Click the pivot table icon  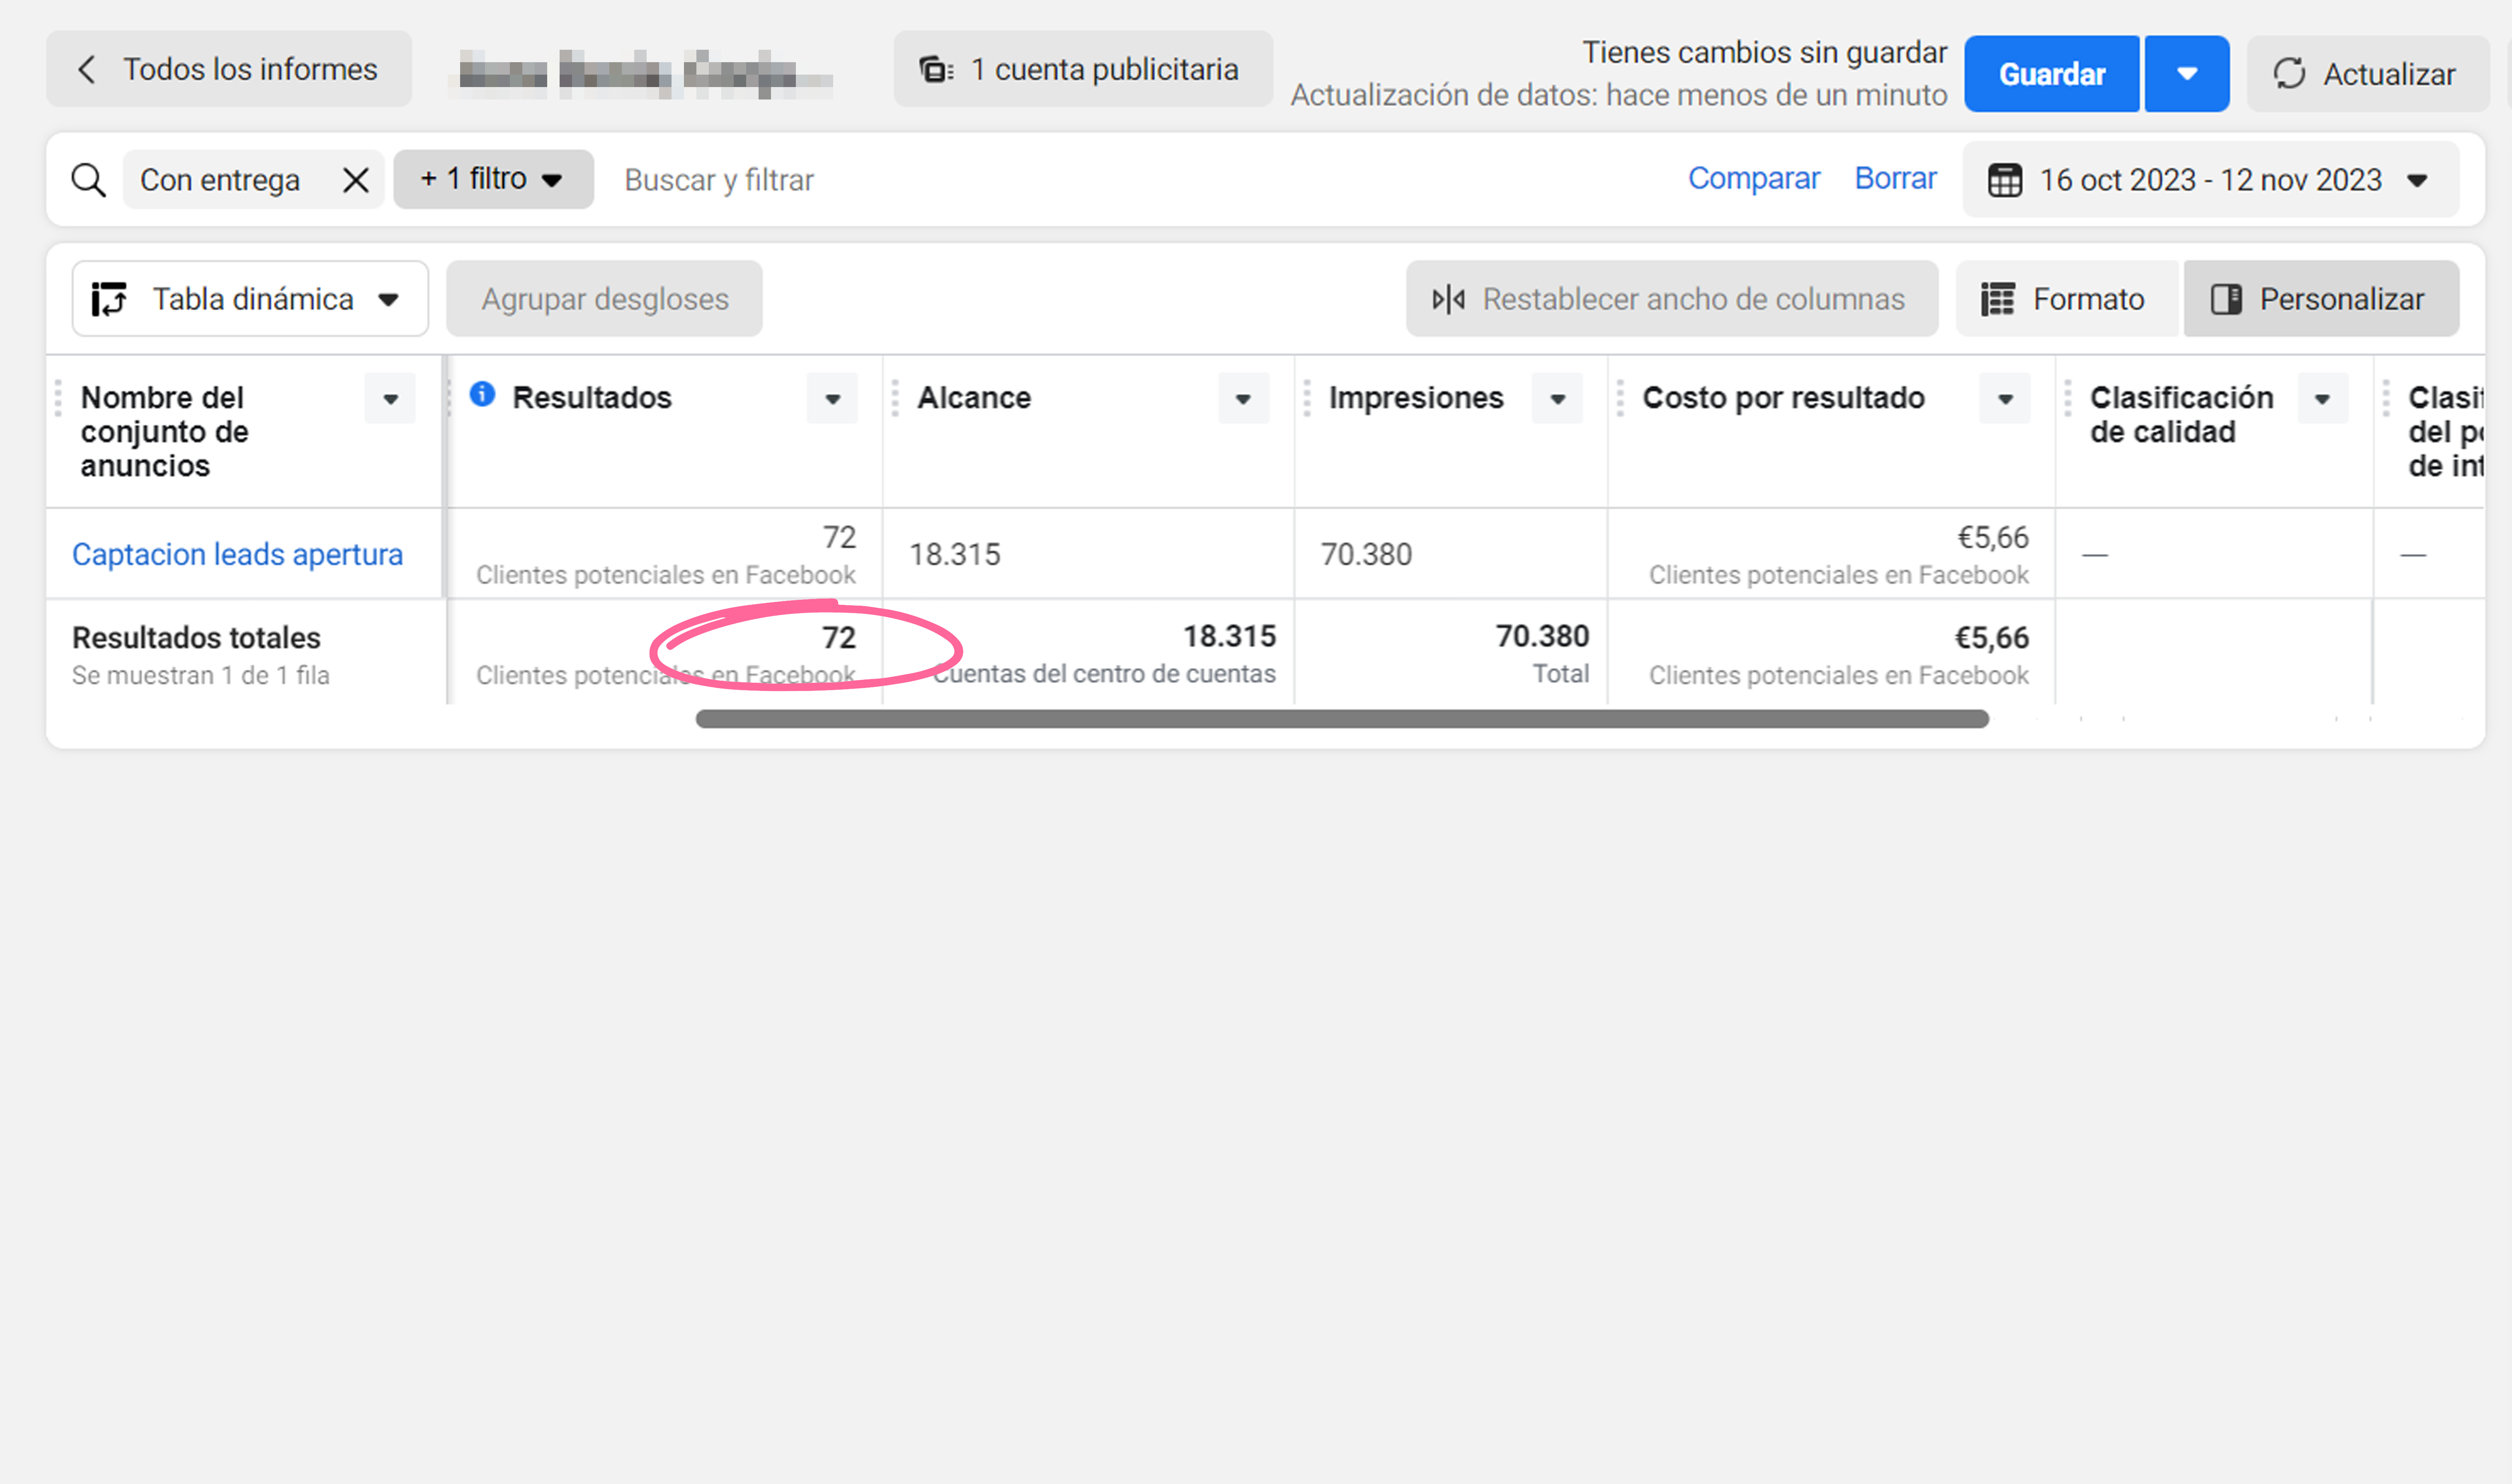tap(109, 299)
